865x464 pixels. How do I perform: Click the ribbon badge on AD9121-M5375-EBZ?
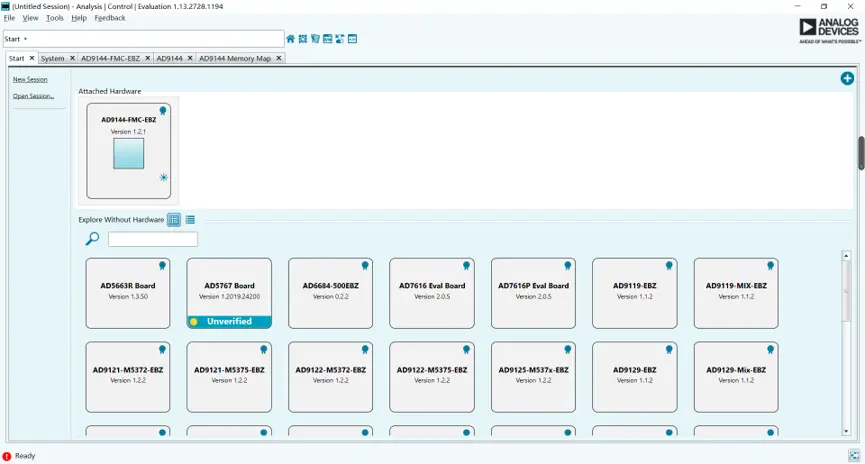[264, 350]
